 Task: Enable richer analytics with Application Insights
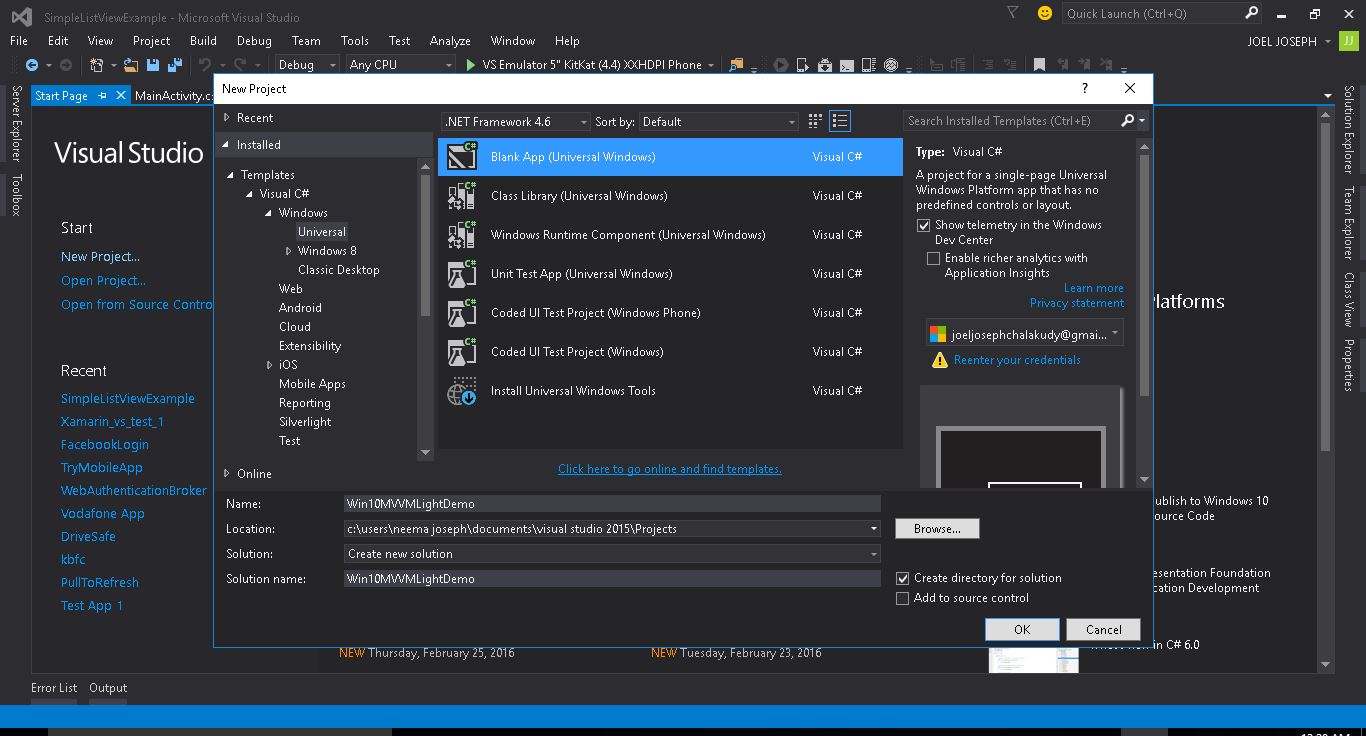[933, 258]
